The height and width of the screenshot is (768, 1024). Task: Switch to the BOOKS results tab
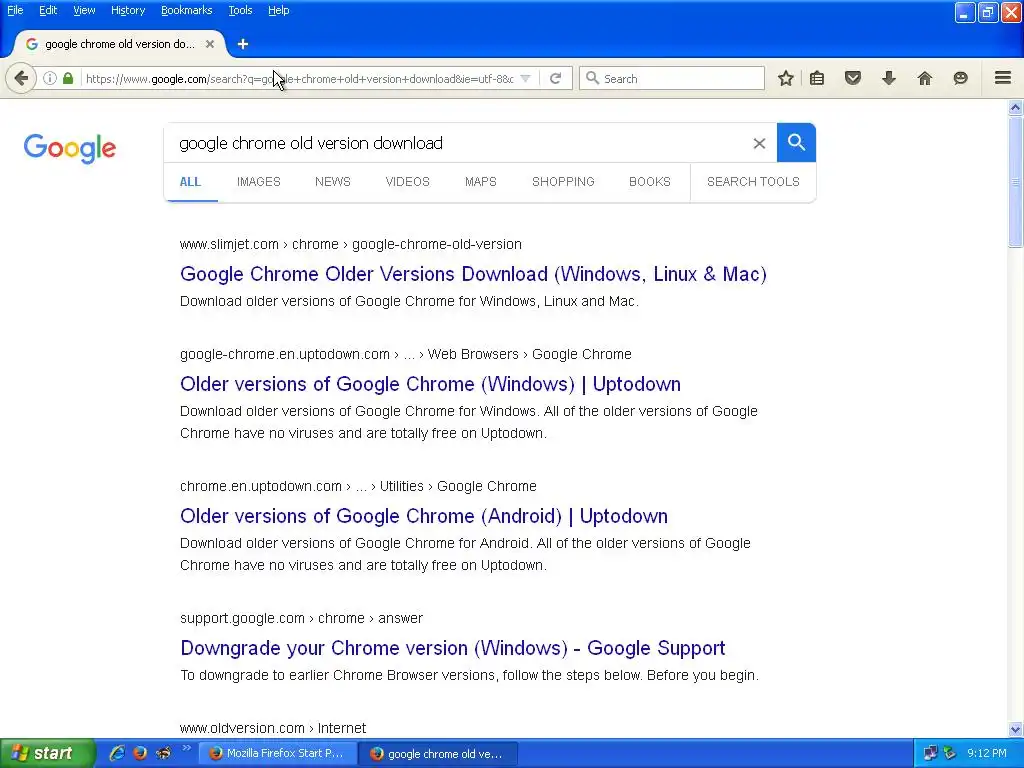click(x=650, y=182)
